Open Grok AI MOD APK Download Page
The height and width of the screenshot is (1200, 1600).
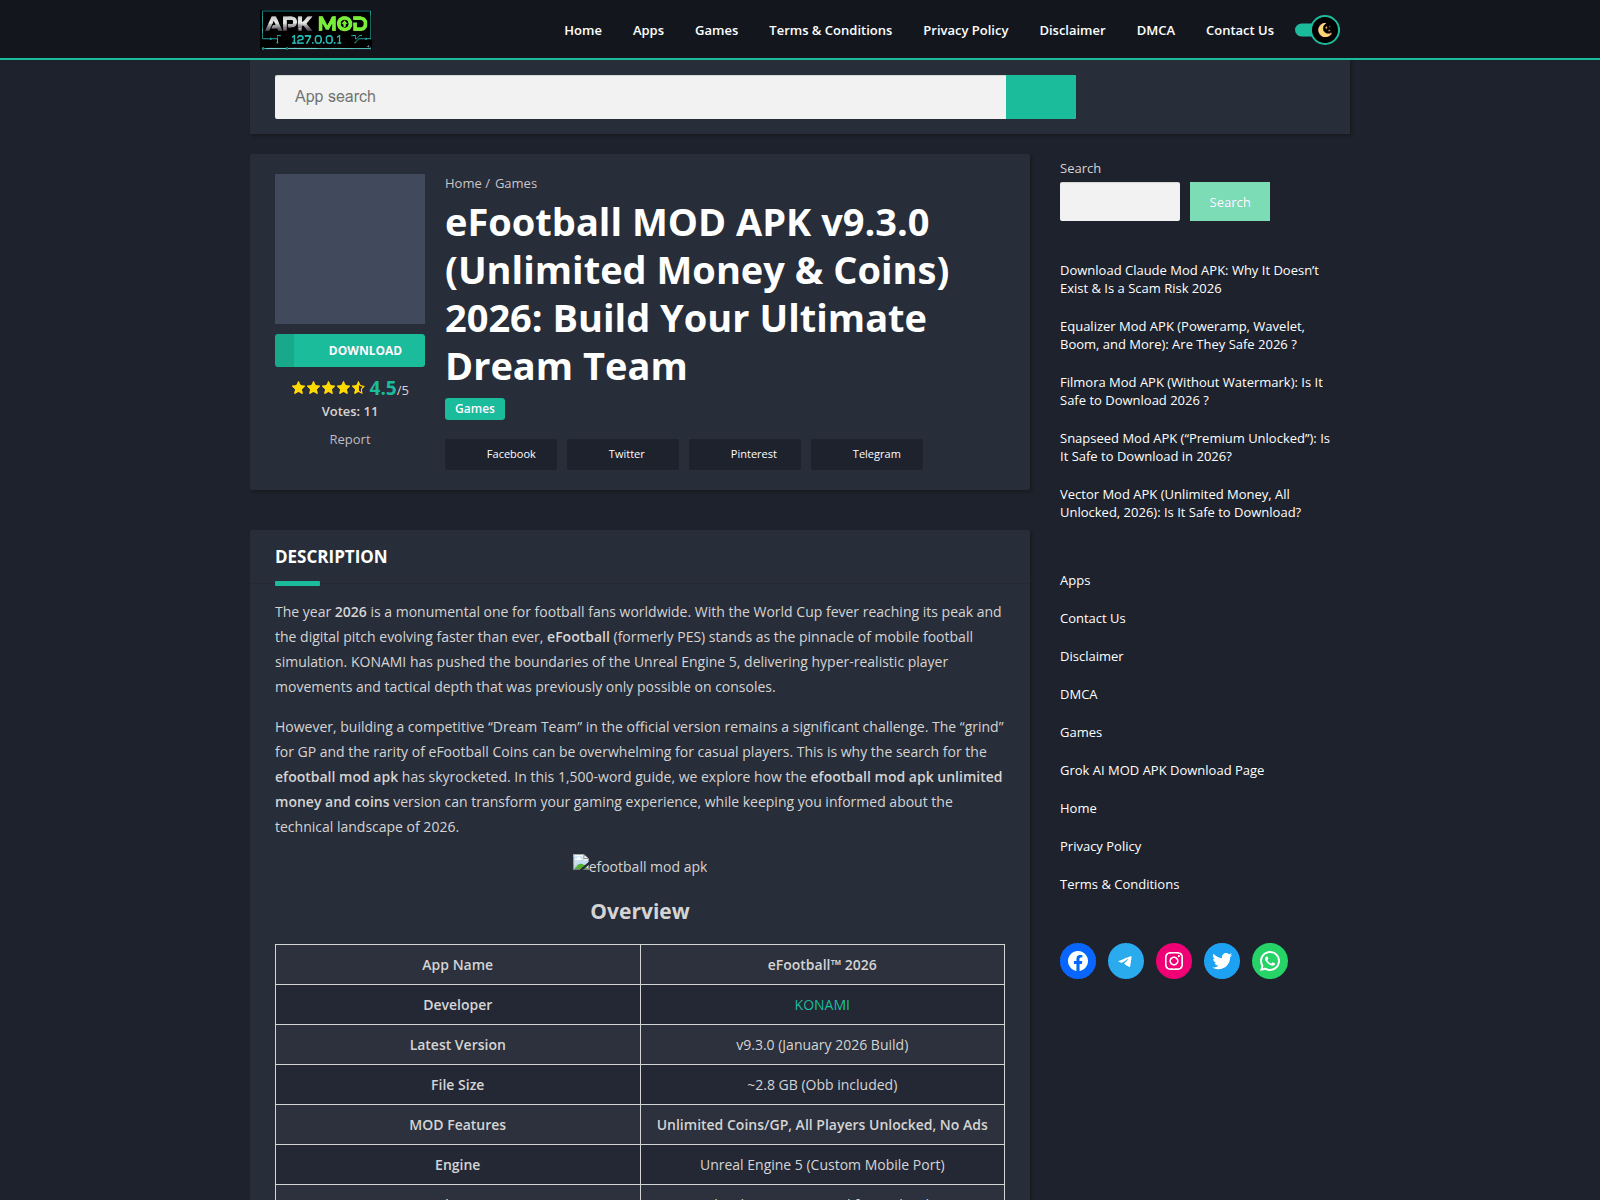coord(1162,770)
